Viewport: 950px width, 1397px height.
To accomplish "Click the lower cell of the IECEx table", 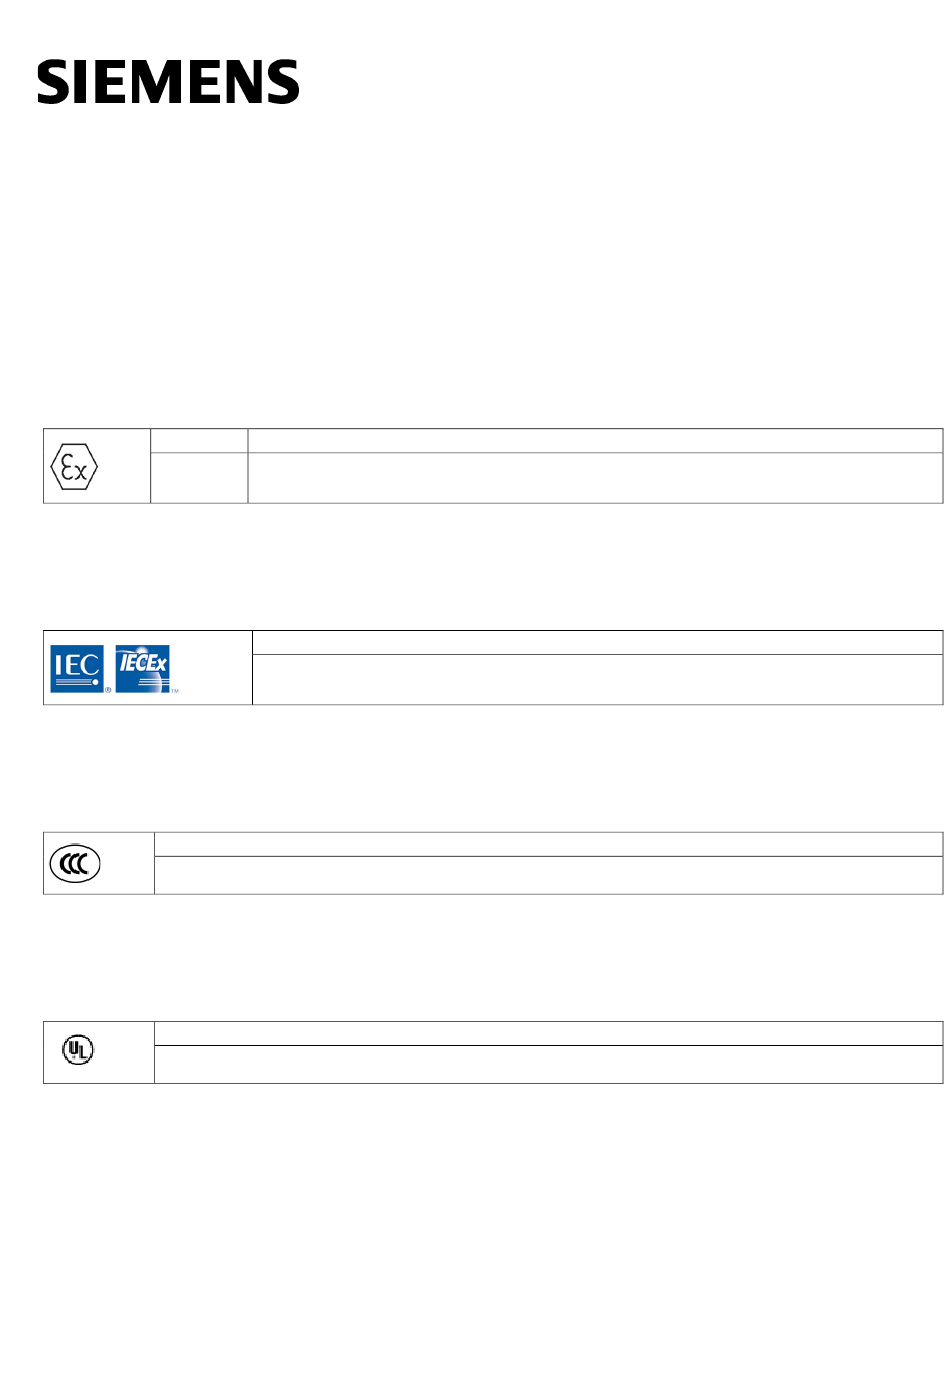I will pos(598,680).
